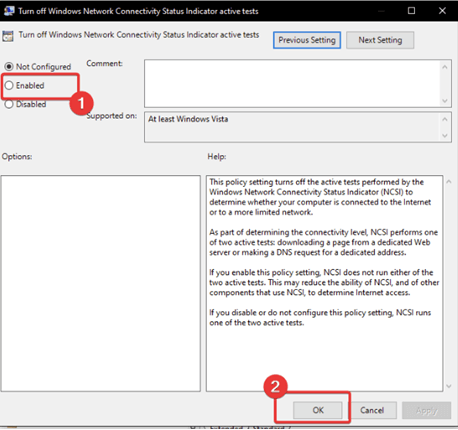458x430 pixels.
Task: Close the policy setting dialog
Action: point(442,11)
